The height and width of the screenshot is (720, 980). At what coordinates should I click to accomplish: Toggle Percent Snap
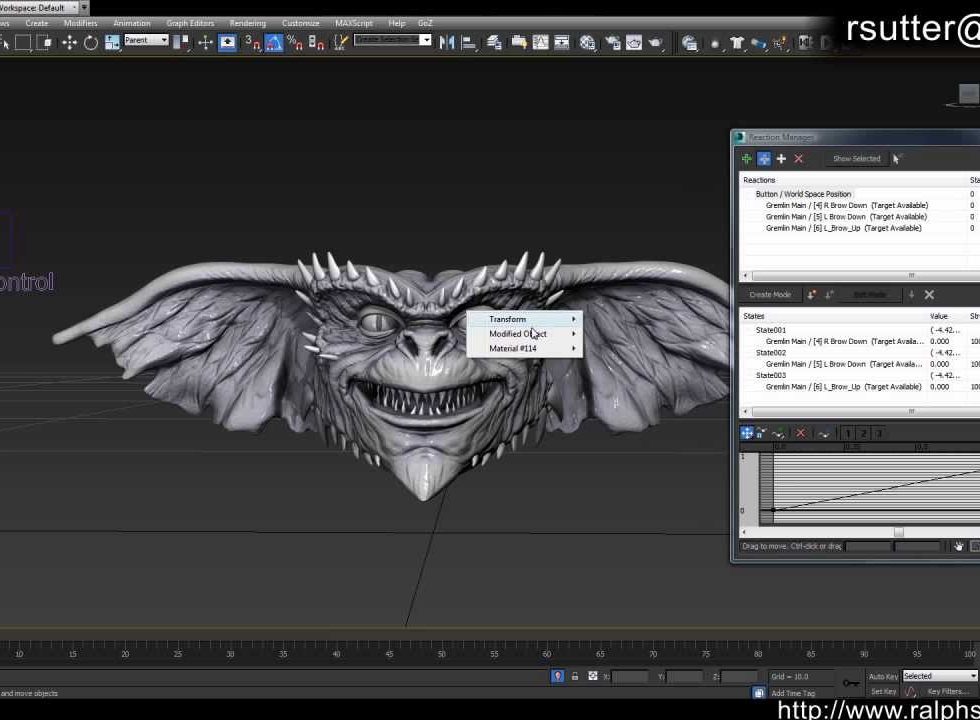294,42
